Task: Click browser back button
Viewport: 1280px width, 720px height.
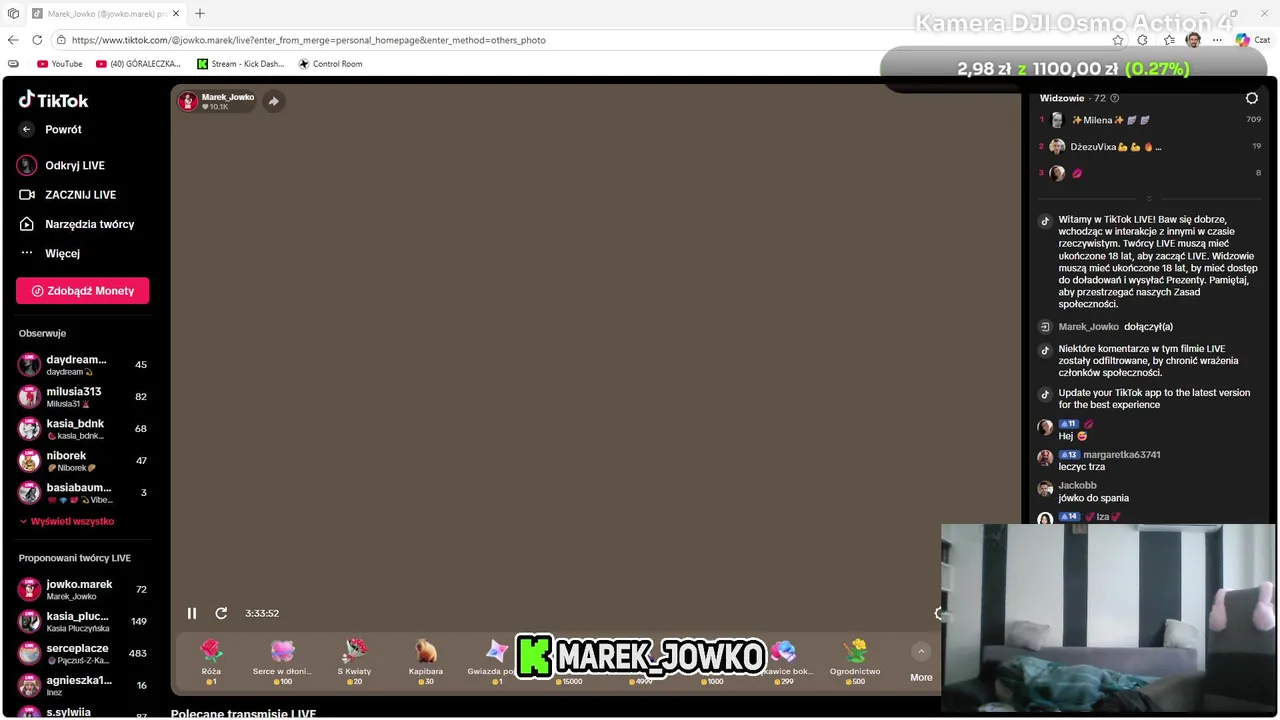Action: pos(13,40)
